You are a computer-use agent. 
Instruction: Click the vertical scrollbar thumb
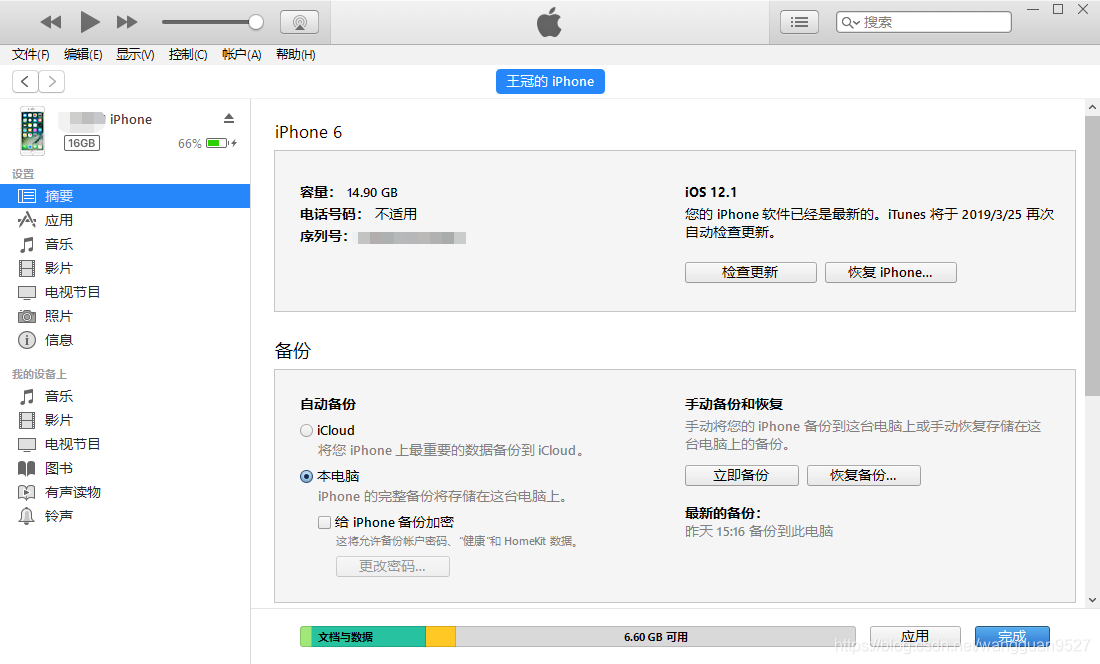(1092, 256)
